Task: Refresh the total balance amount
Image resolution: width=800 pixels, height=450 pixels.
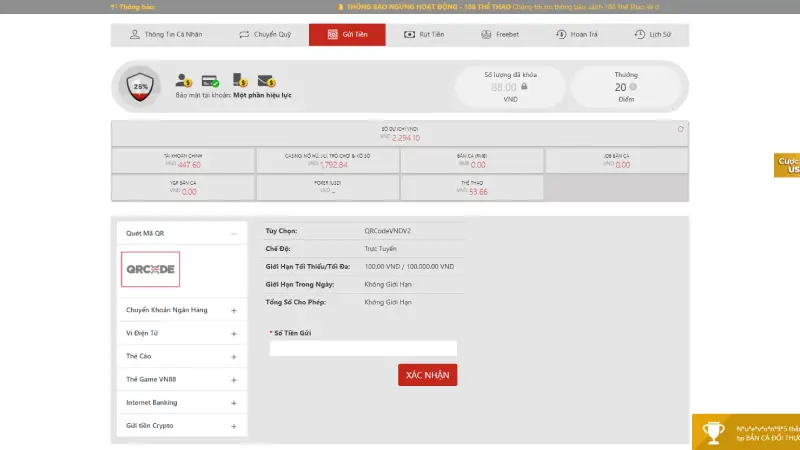Action: pos(680,129)
